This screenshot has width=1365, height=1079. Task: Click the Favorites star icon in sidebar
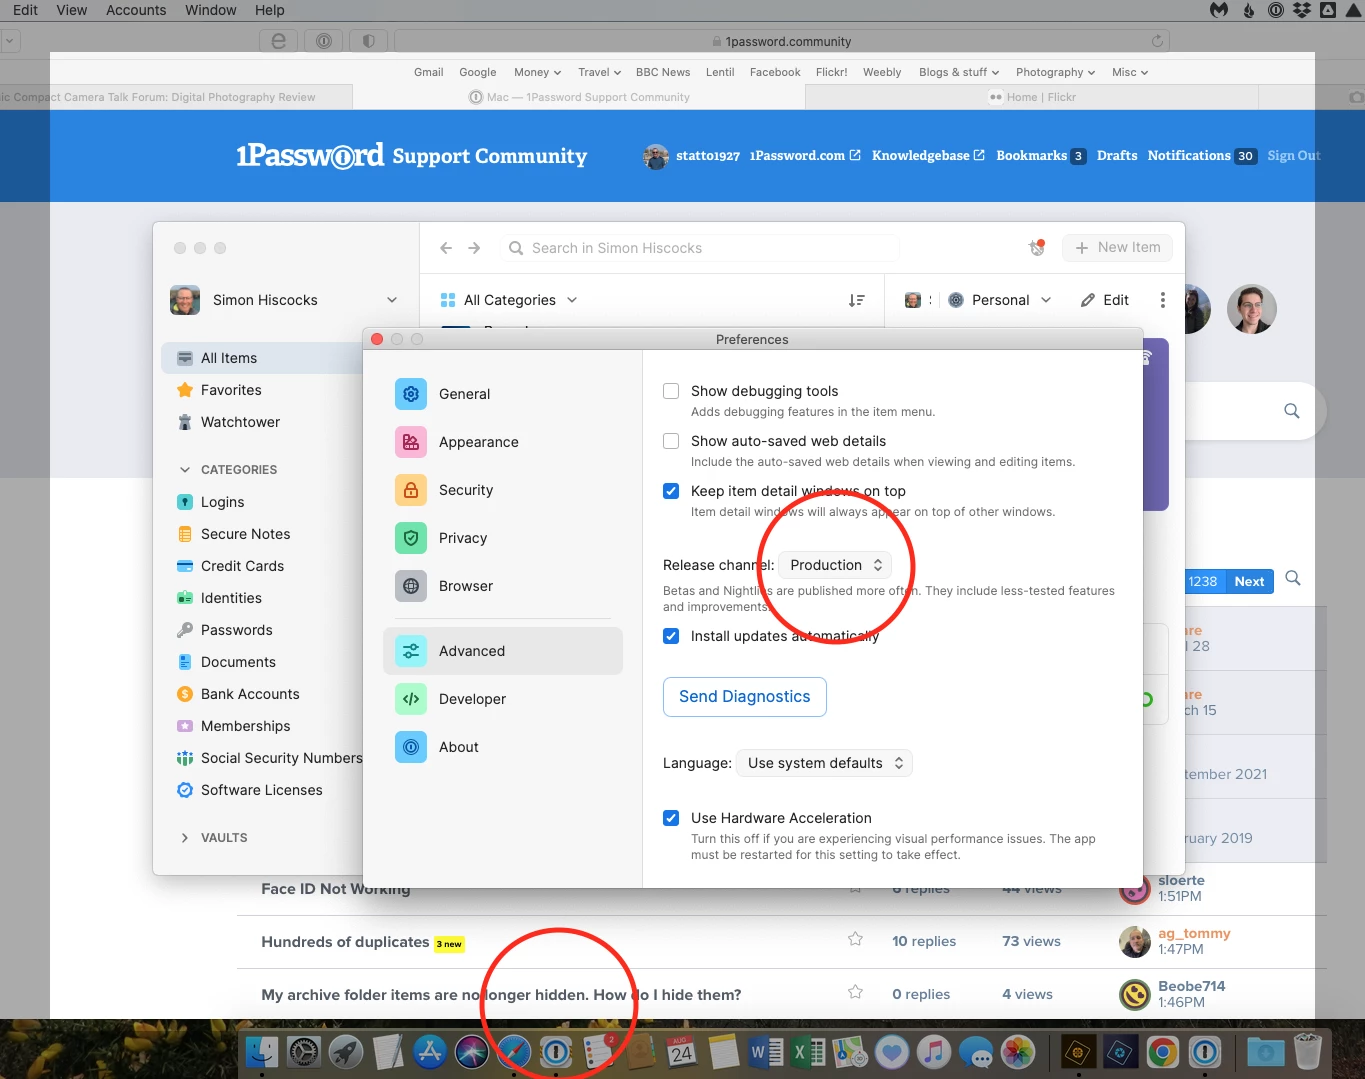coord(185,390)
